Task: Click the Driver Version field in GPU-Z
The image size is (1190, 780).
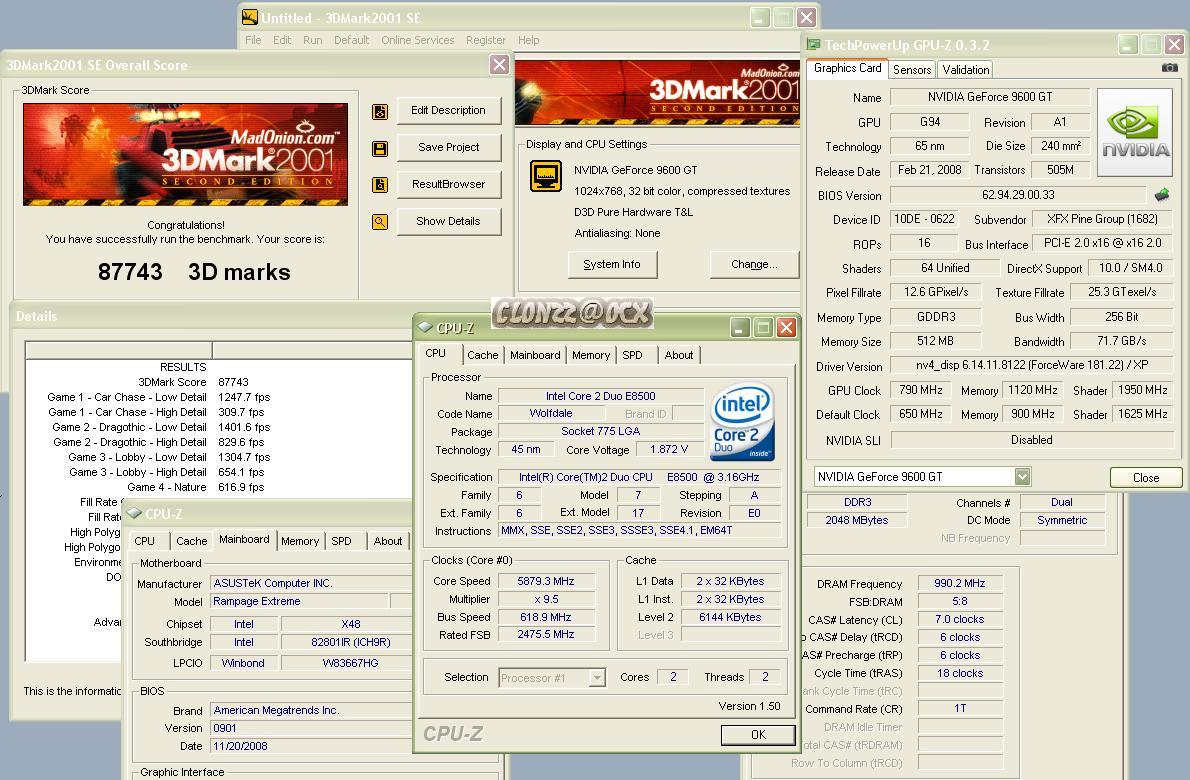Action: tap(1031, 365)
